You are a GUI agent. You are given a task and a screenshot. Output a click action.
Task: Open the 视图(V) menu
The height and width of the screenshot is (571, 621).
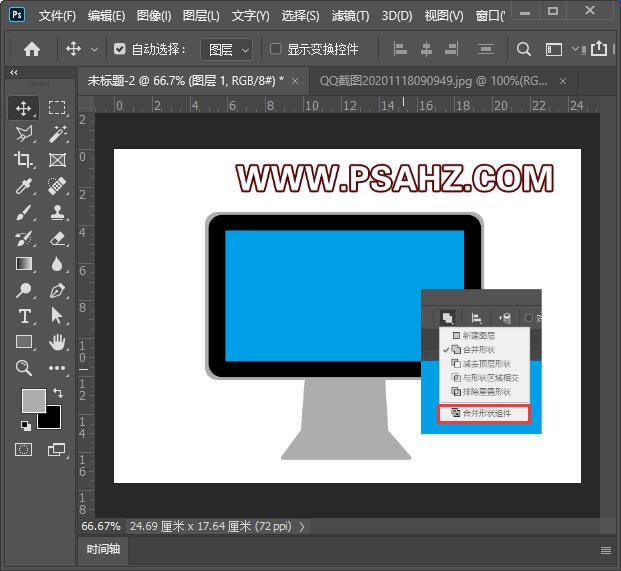pyautogui.click(x=444, y=16)
